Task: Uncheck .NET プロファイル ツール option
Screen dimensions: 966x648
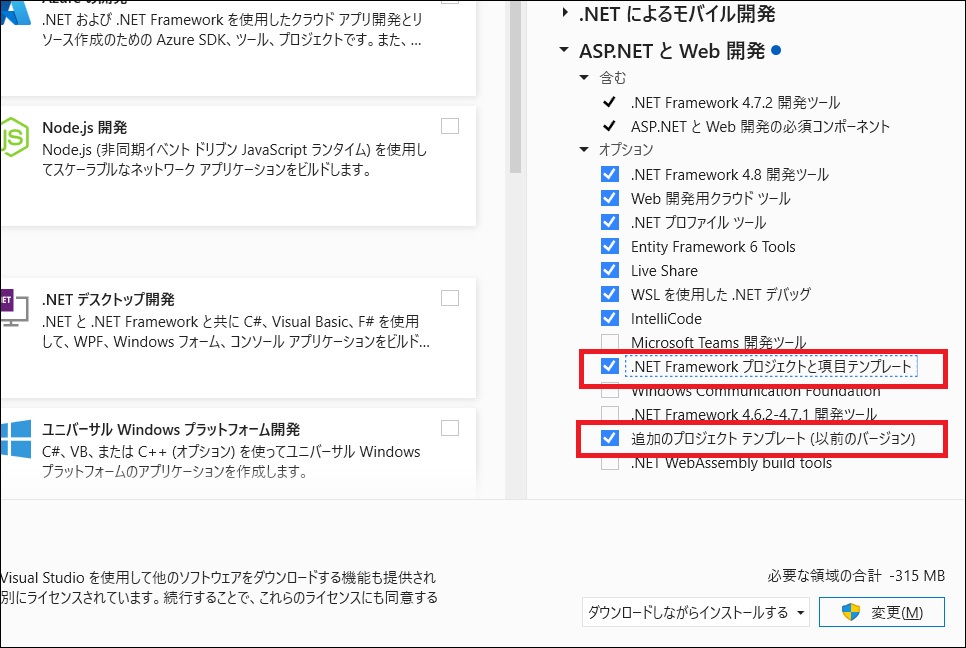Action: [610, 222]
